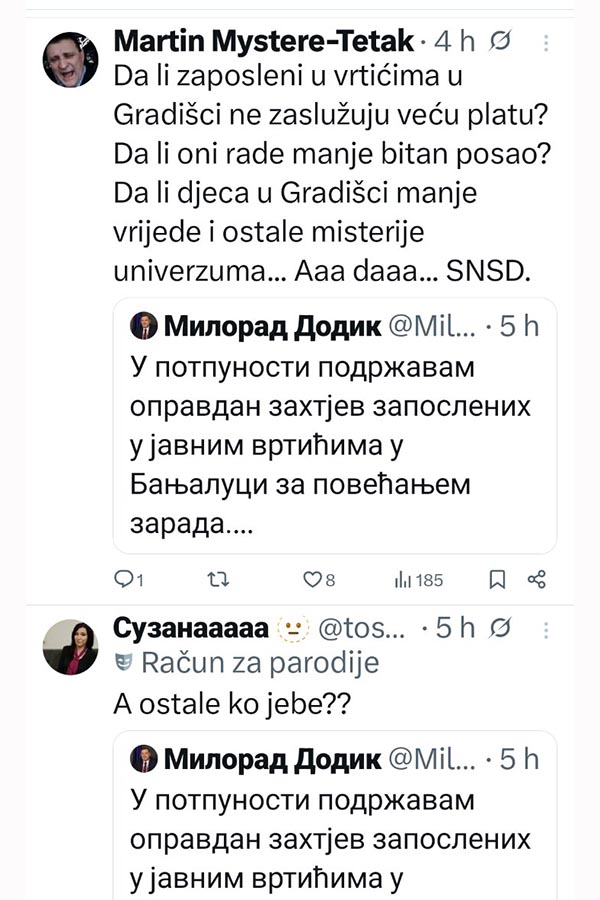This screenshot has width=600, height=900.
Task: Open more options on Сузанааааа's tweet
Action: (x=546, y=628)
